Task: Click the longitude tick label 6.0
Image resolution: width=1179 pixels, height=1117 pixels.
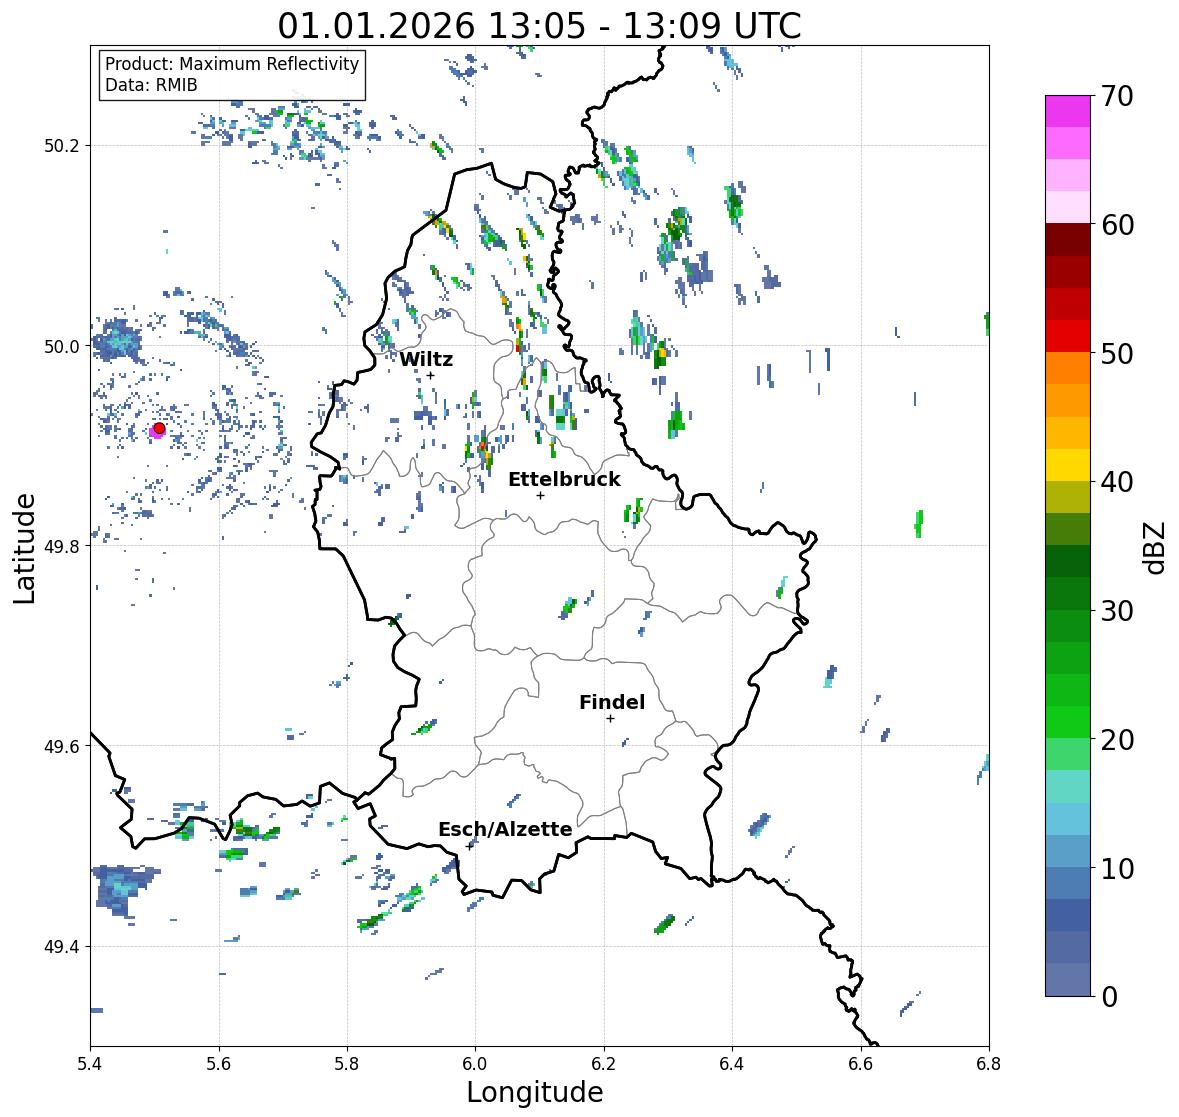Action: [x=475, y=1063]
